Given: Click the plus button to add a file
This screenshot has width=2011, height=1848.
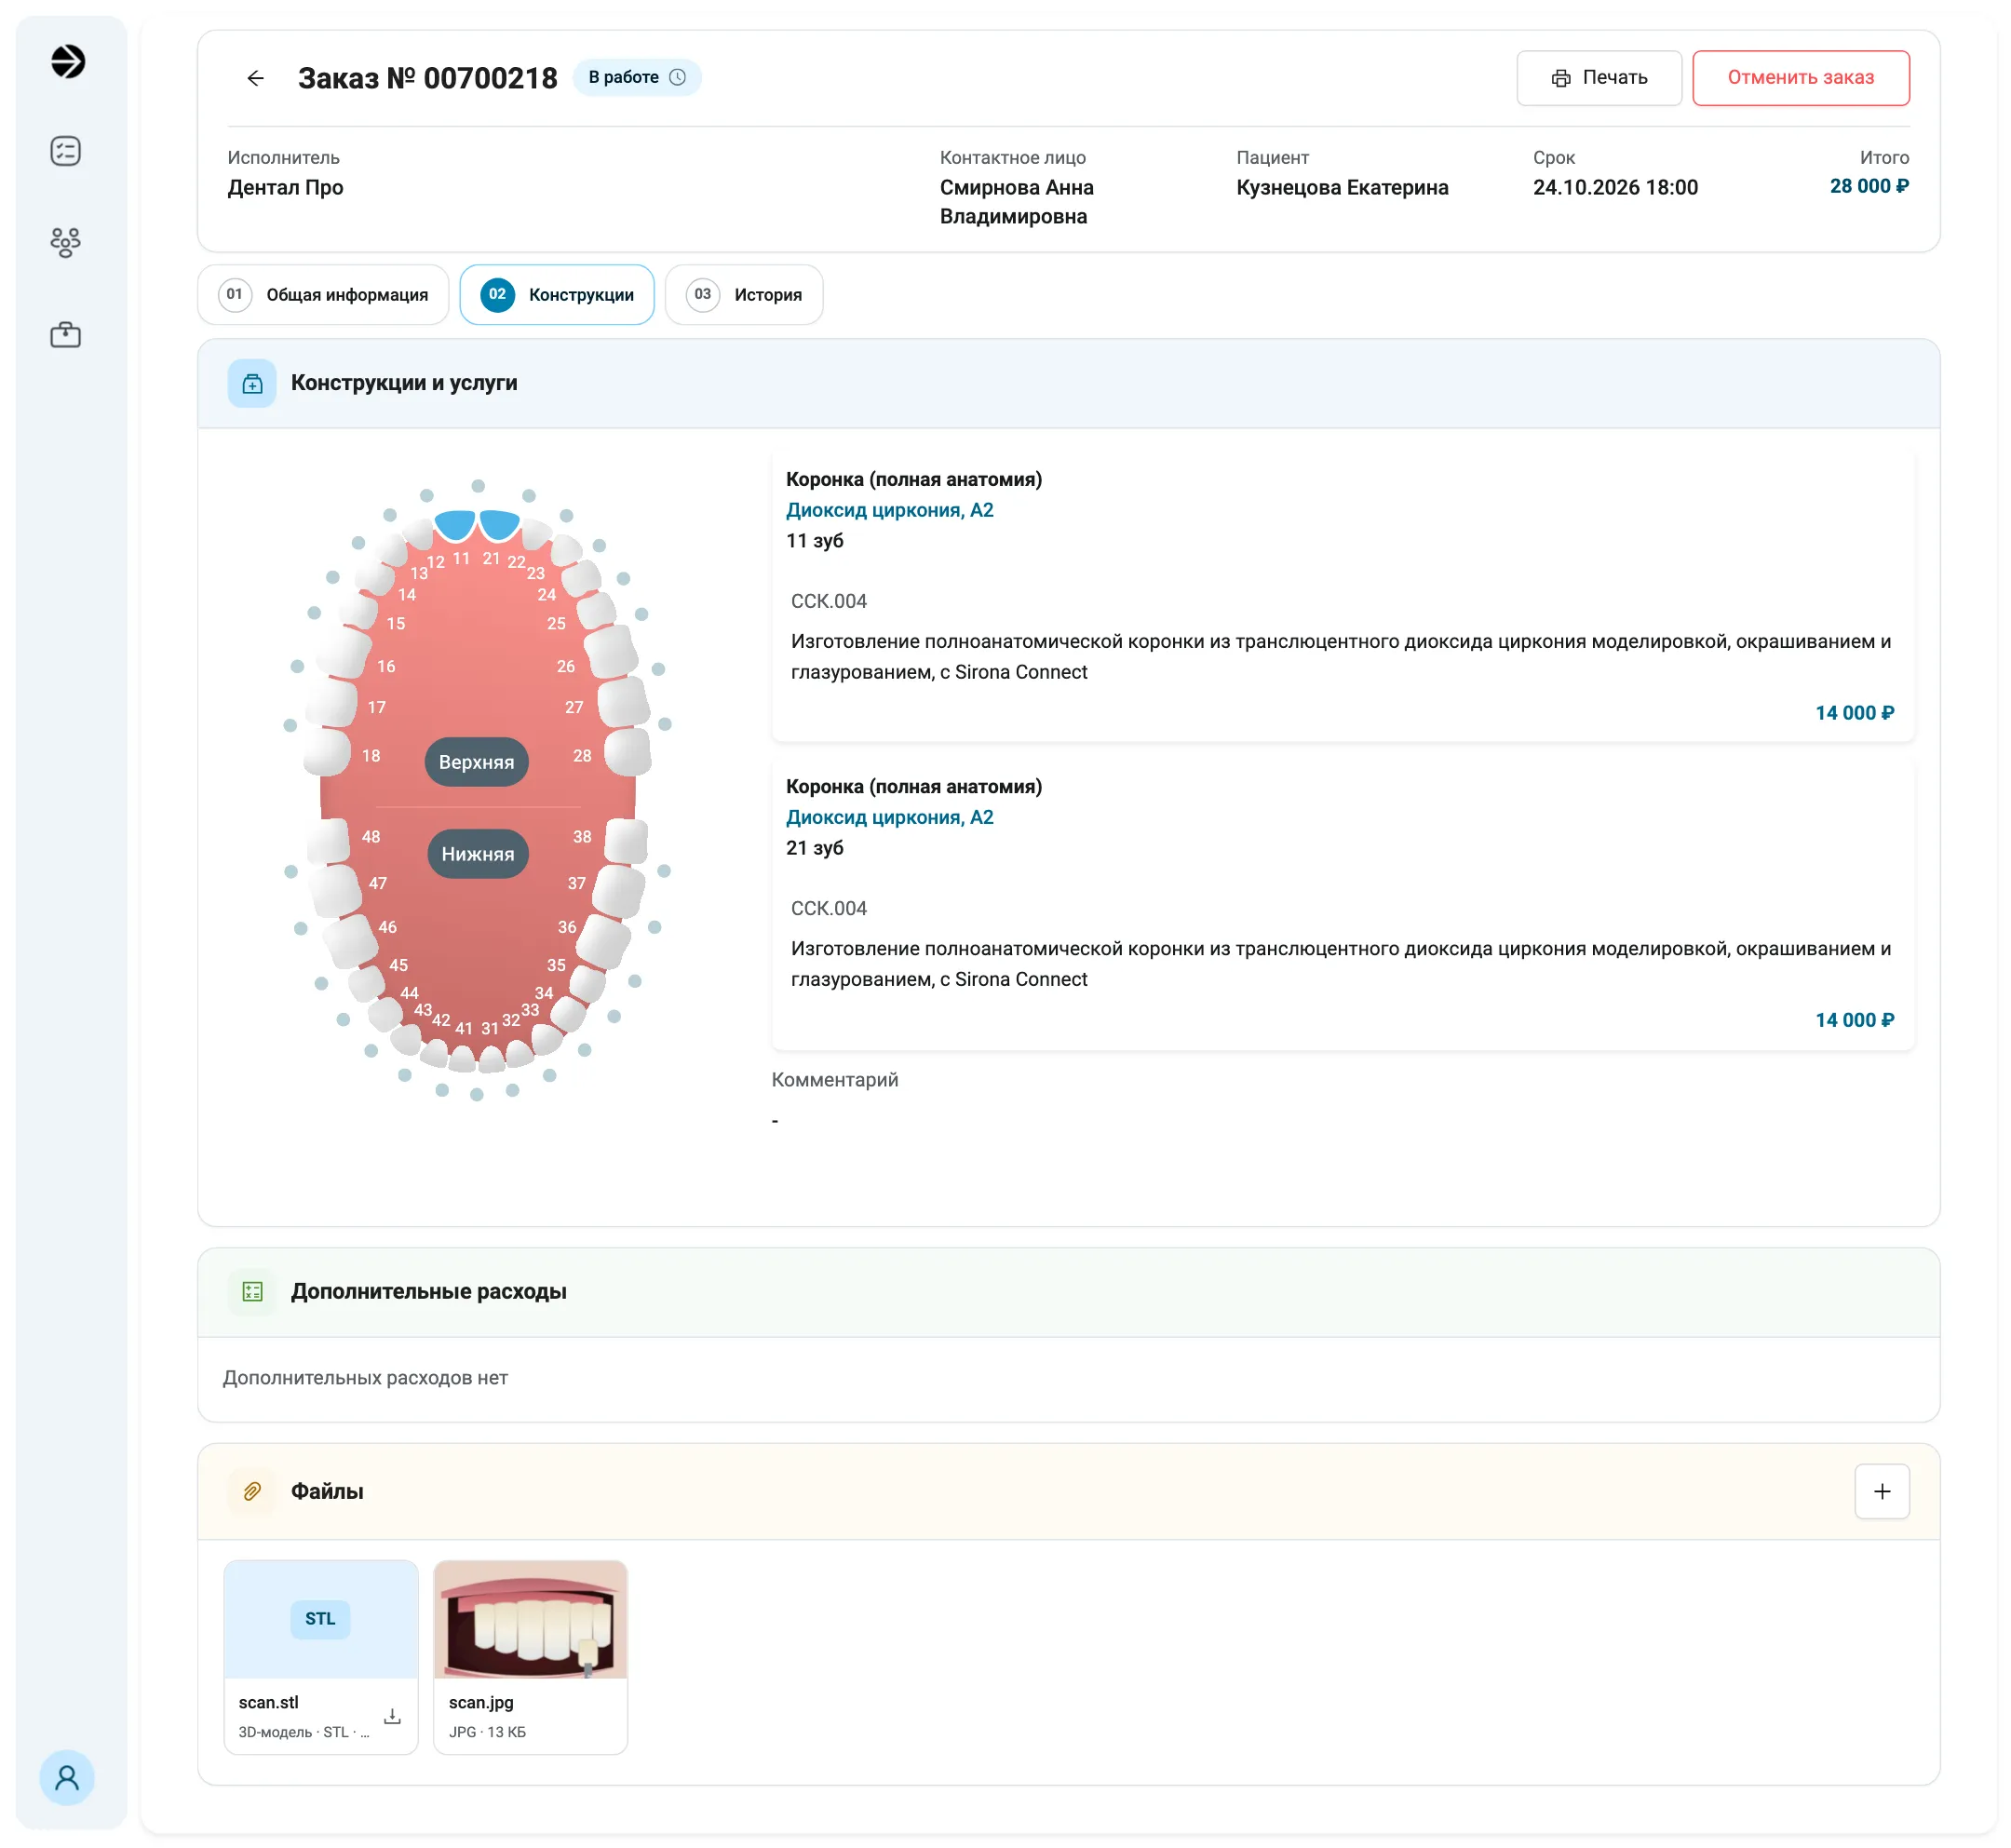Looking at the screenshot, I should tap(1882, 1491).
